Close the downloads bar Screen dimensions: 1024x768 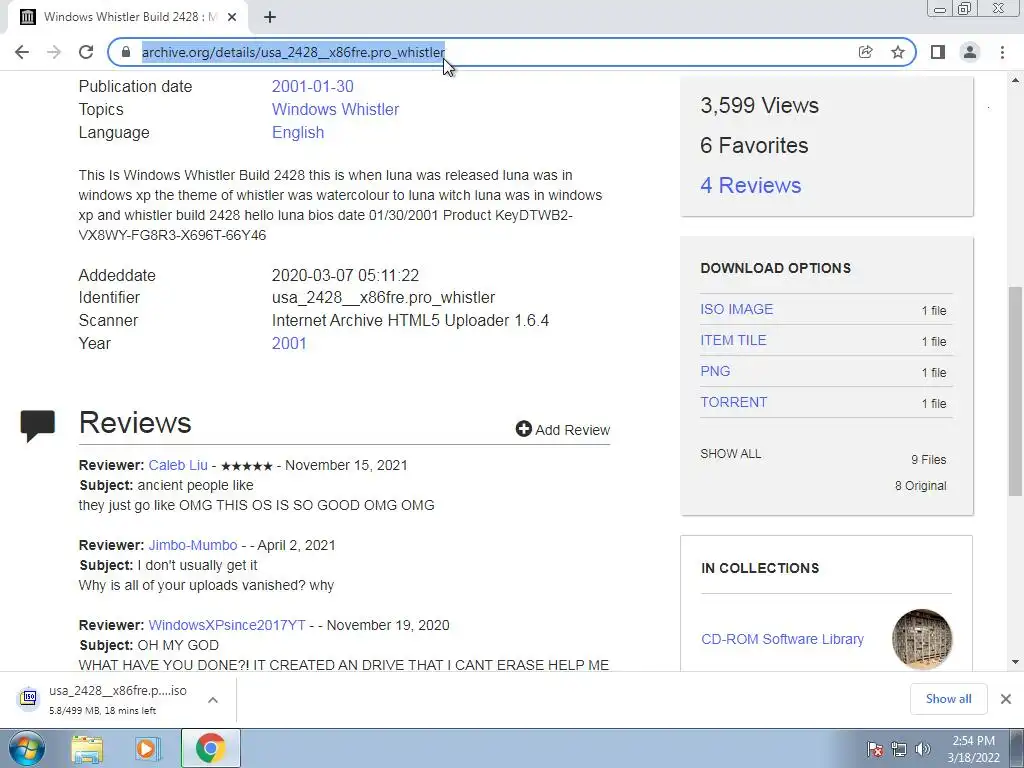1006,699
